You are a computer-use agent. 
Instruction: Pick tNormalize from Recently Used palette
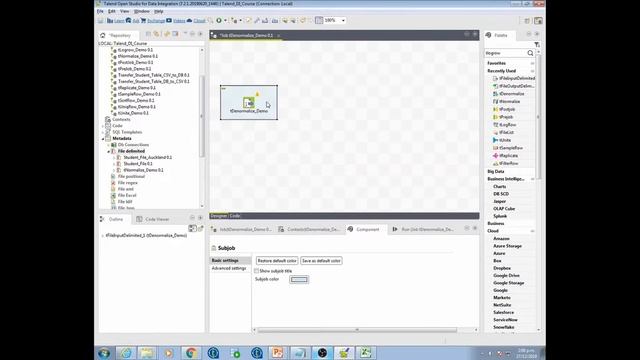[507, 102]
